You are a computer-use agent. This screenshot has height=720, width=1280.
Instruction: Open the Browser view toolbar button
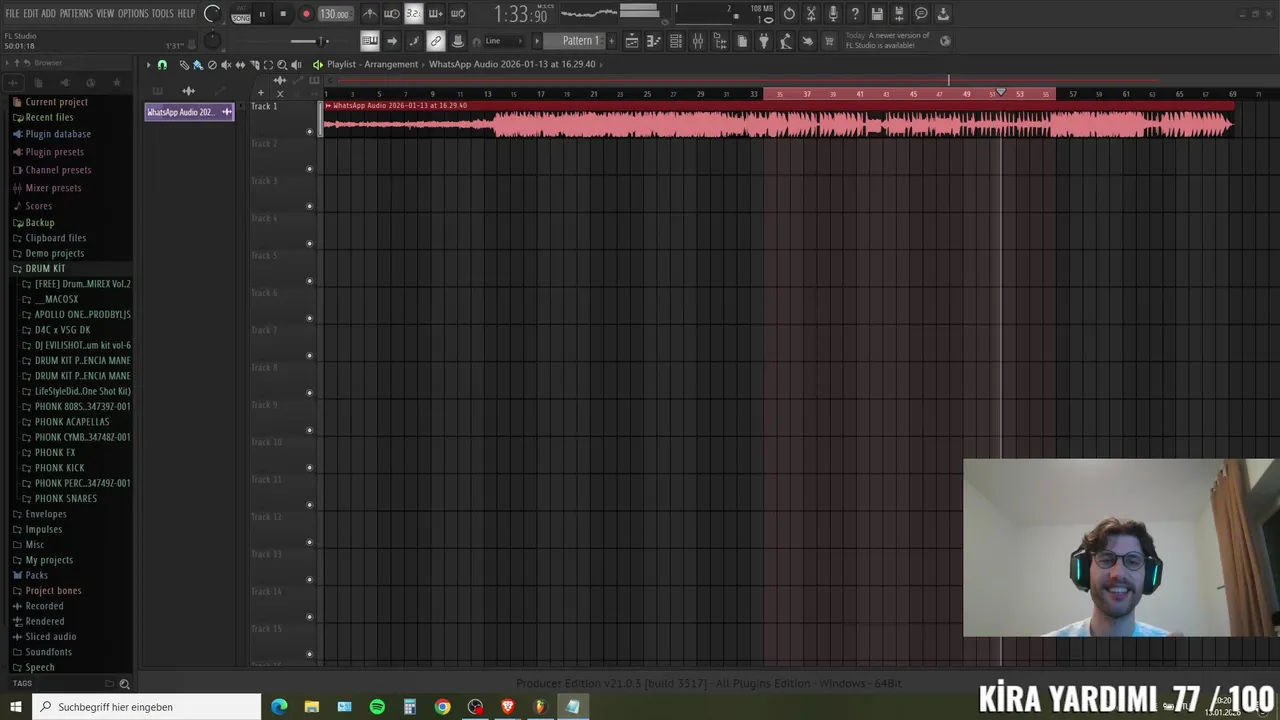click(x=720, y=41)
